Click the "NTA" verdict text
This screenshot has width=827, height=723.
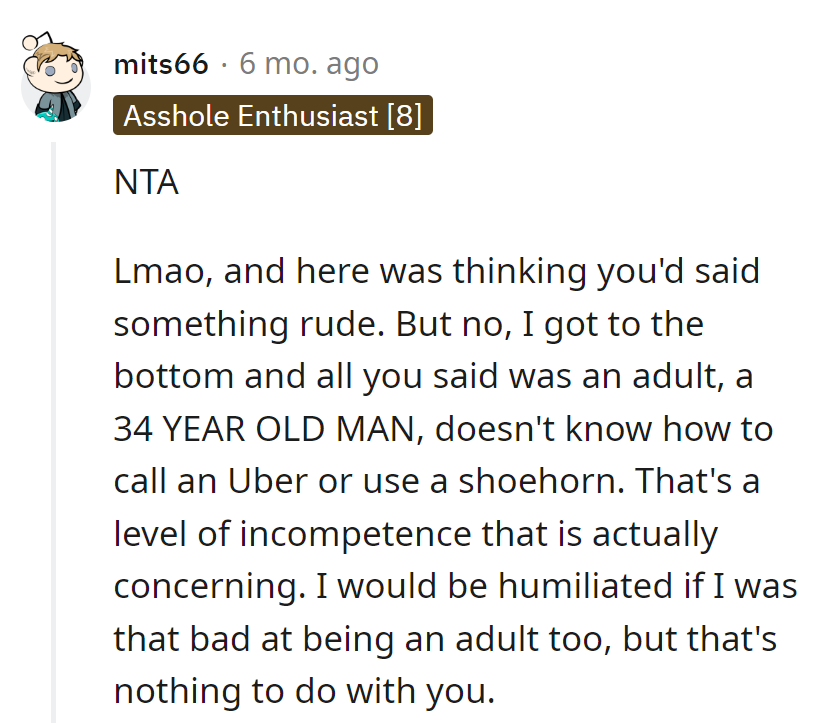146,184
